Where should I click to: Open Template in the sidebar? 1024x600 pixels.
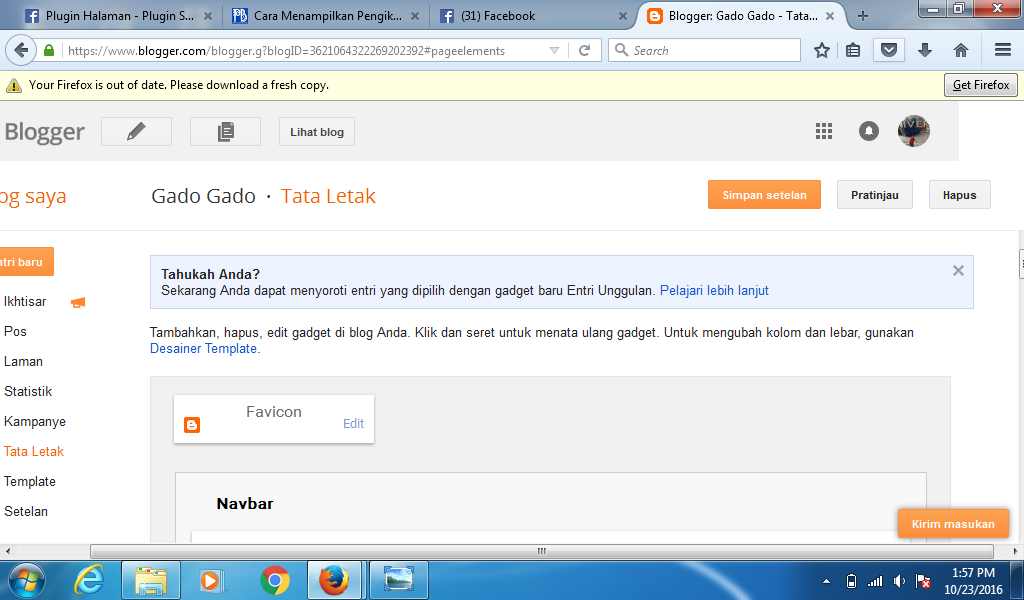29,482
